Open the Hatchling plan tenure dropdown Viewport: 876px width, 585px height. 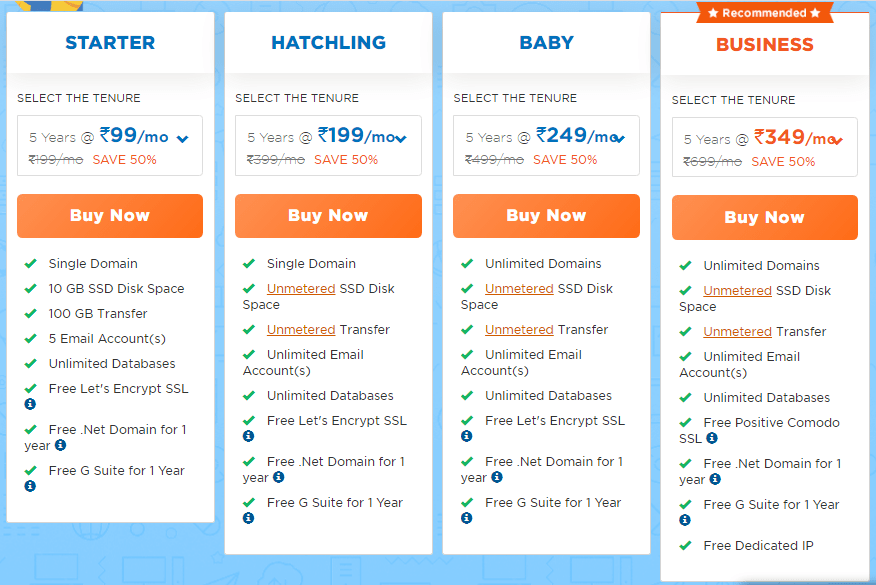click(328, 146)
